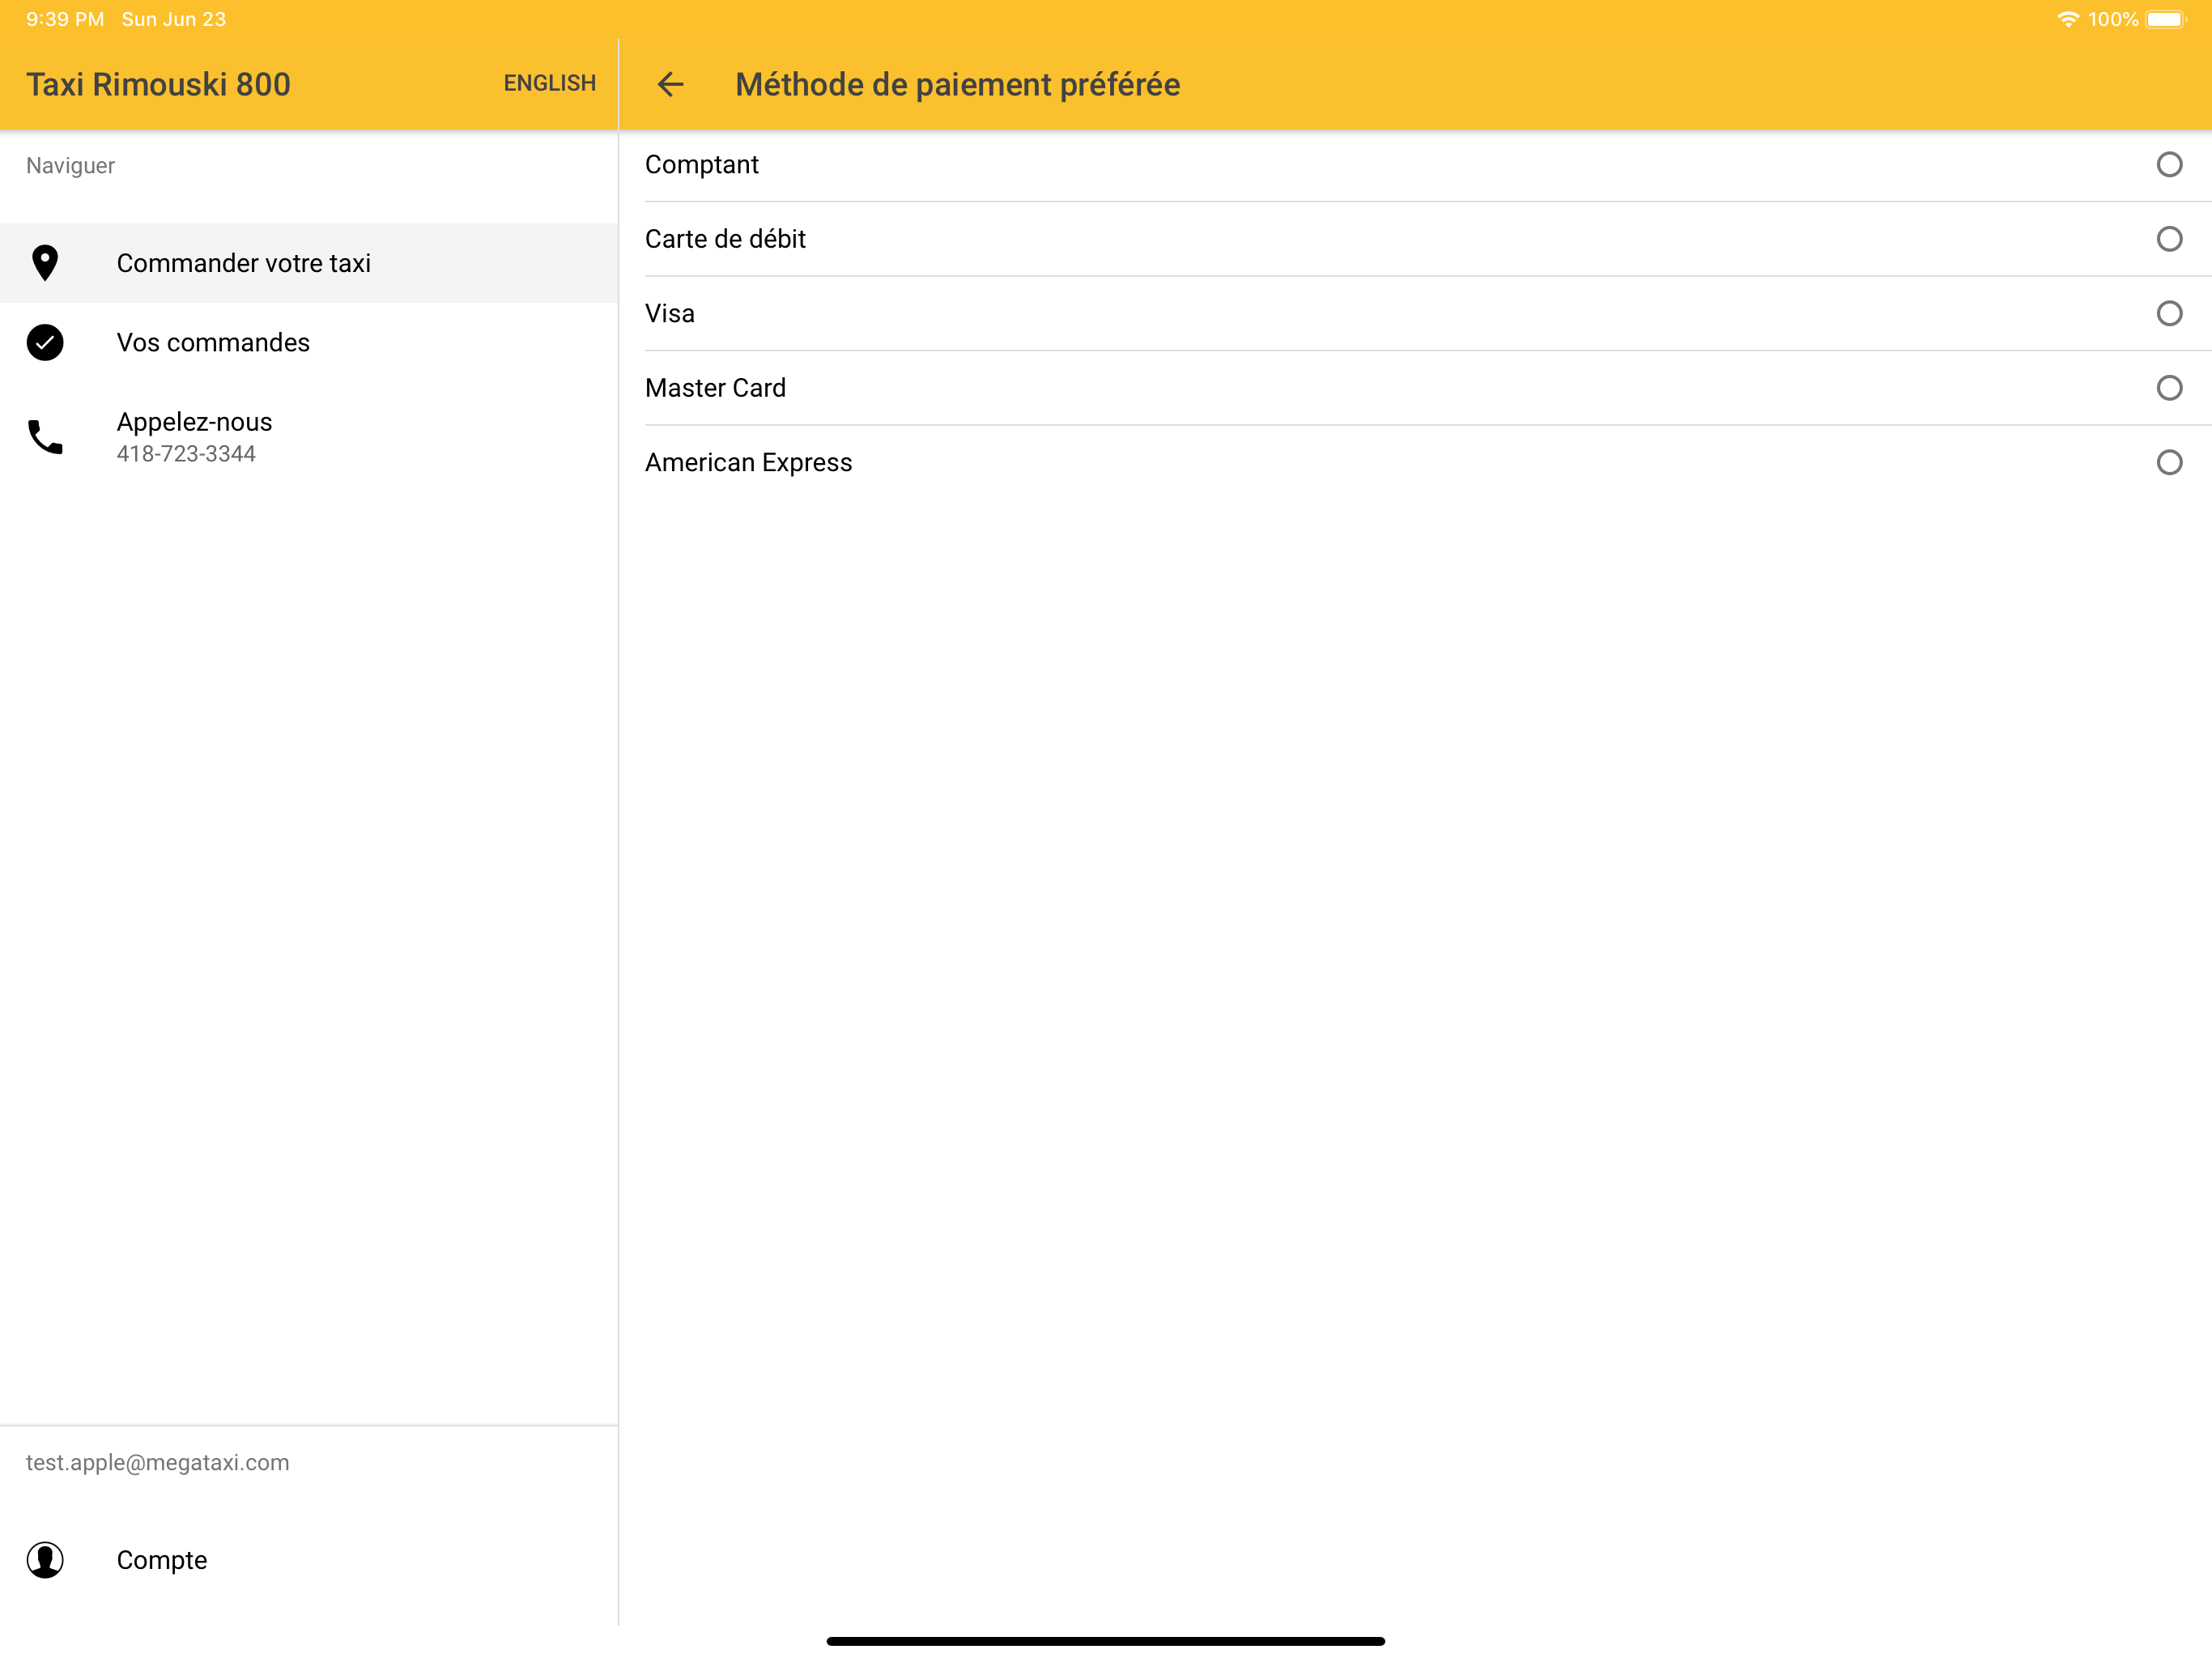Open Commander votre taxi

(x=309, y=263)
